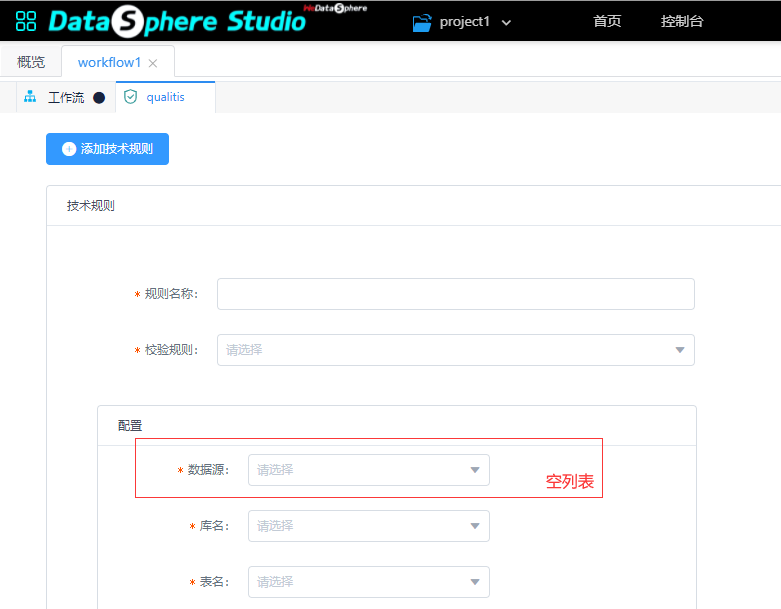Click the workflow hierarchy icon

click(30, 97)
